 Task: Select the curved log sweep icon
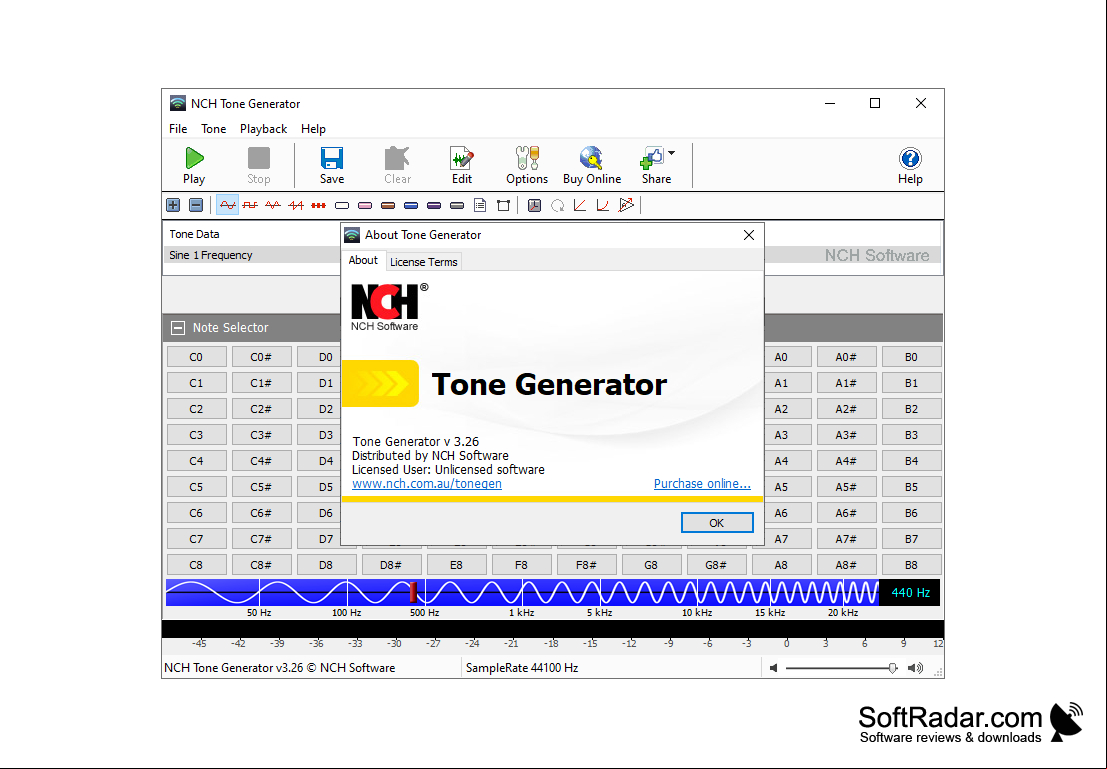tap(603, 205)
